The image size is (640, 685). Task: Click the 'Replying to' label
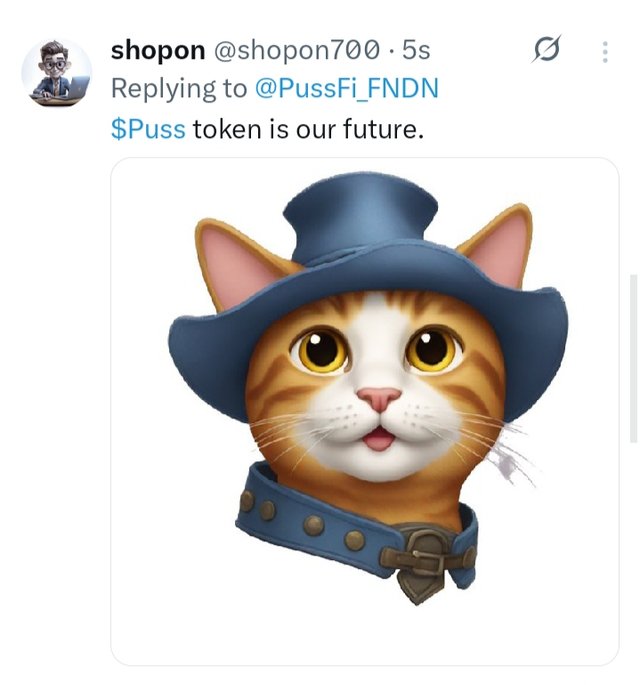(179, 89)
